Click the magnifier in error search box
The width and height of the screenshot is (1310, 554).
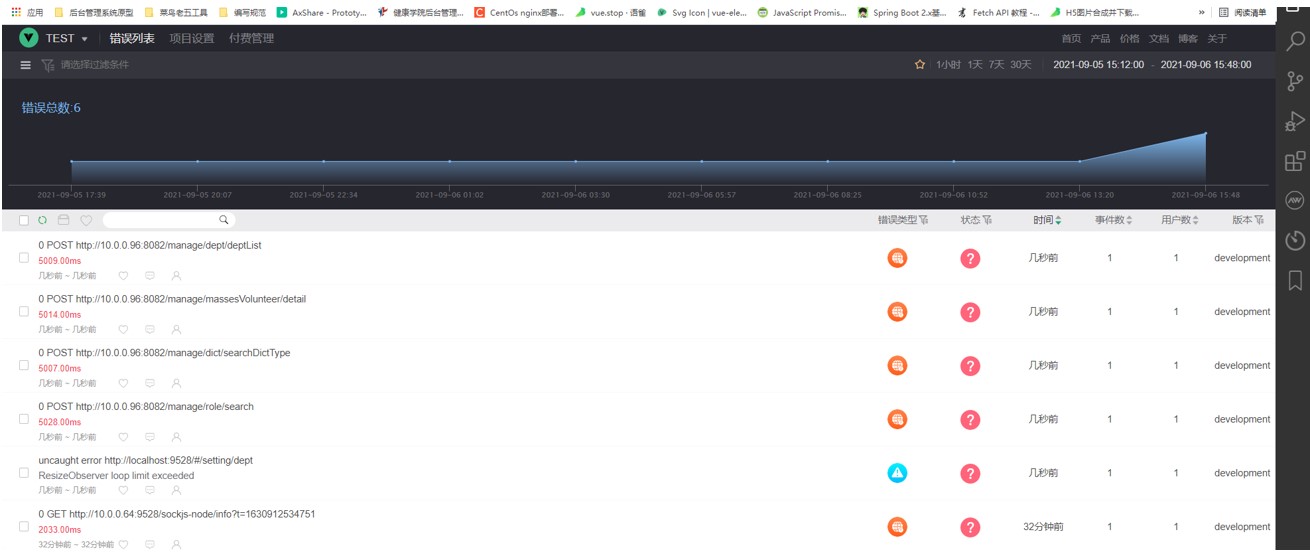coord(224,220)
